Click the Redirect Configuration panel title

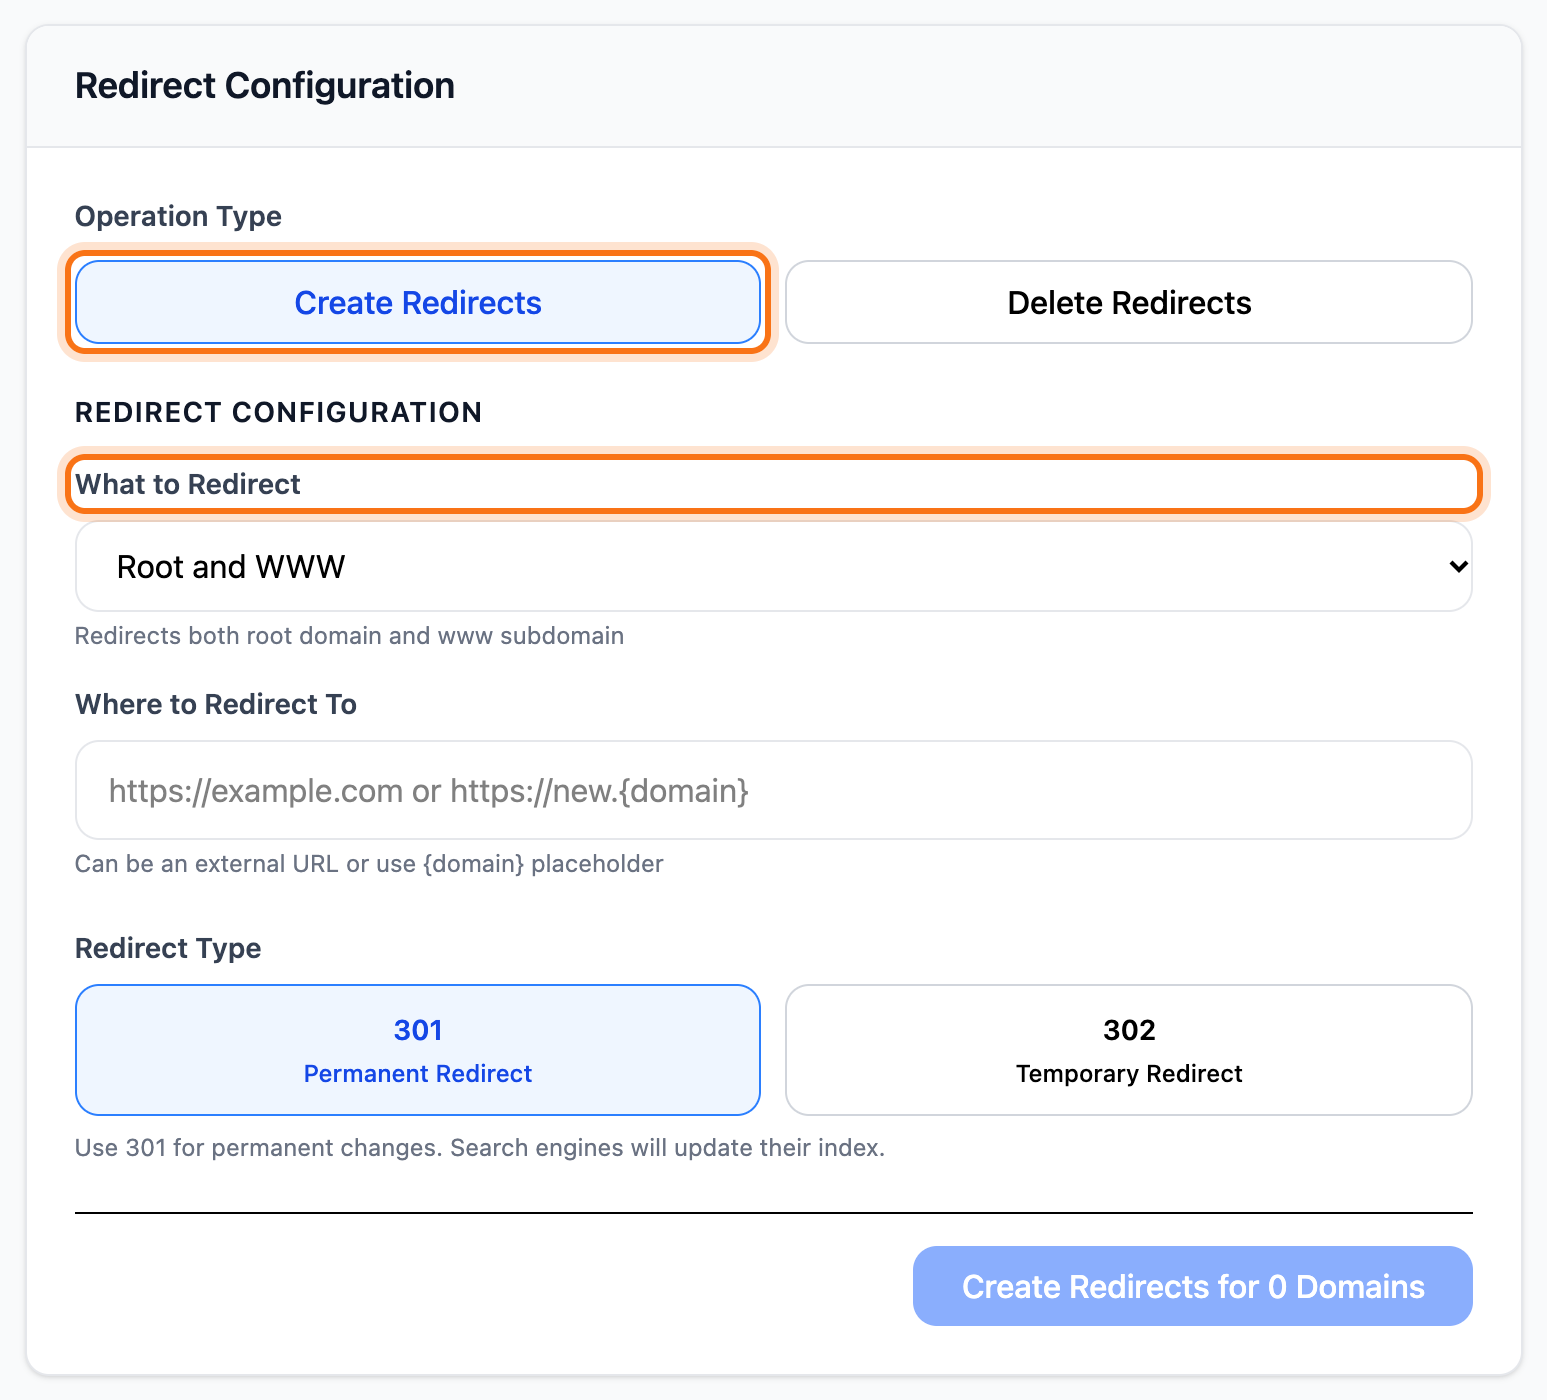tap(265, 86)
